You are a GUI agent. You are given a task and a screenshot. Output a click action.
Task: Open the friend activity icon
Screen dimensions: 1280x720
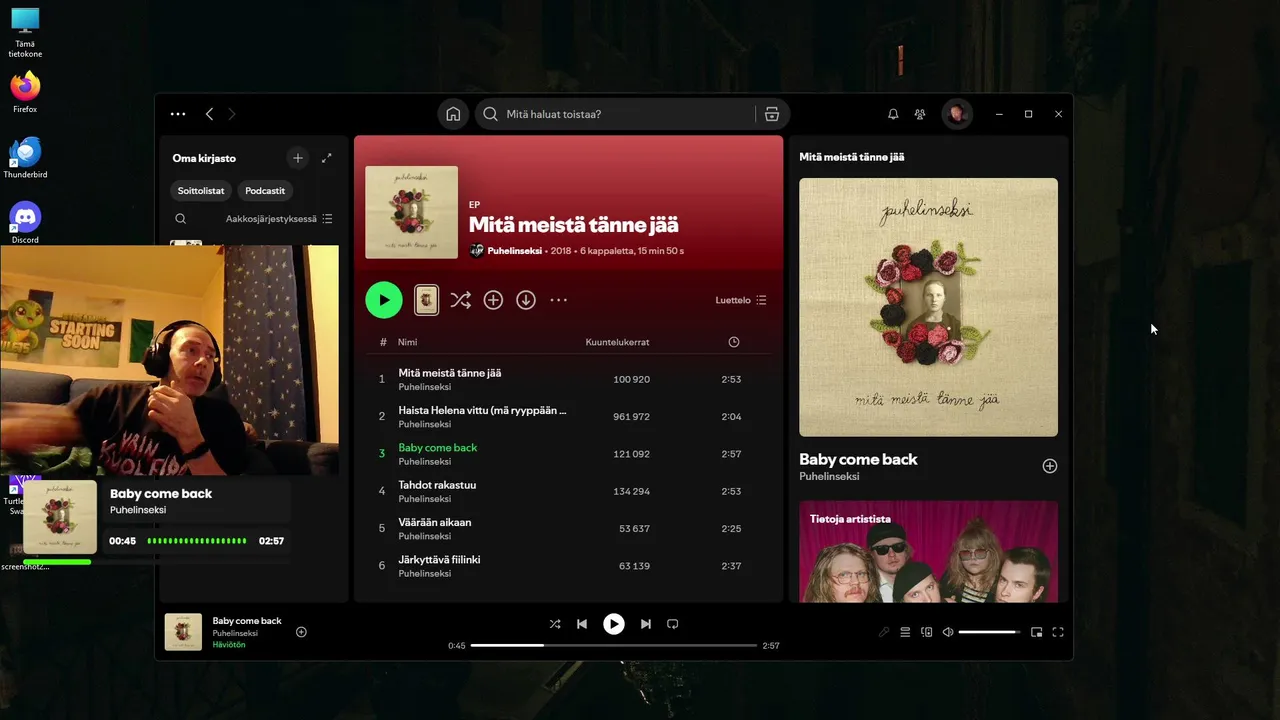pos(920,114)
